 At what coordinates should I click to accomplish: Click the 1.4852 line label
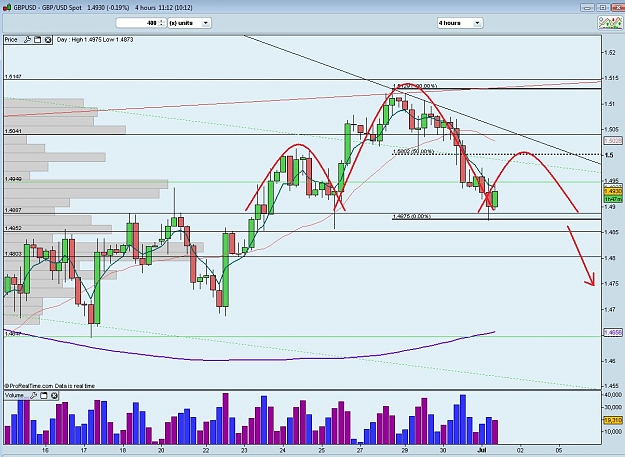click(13, 228)
